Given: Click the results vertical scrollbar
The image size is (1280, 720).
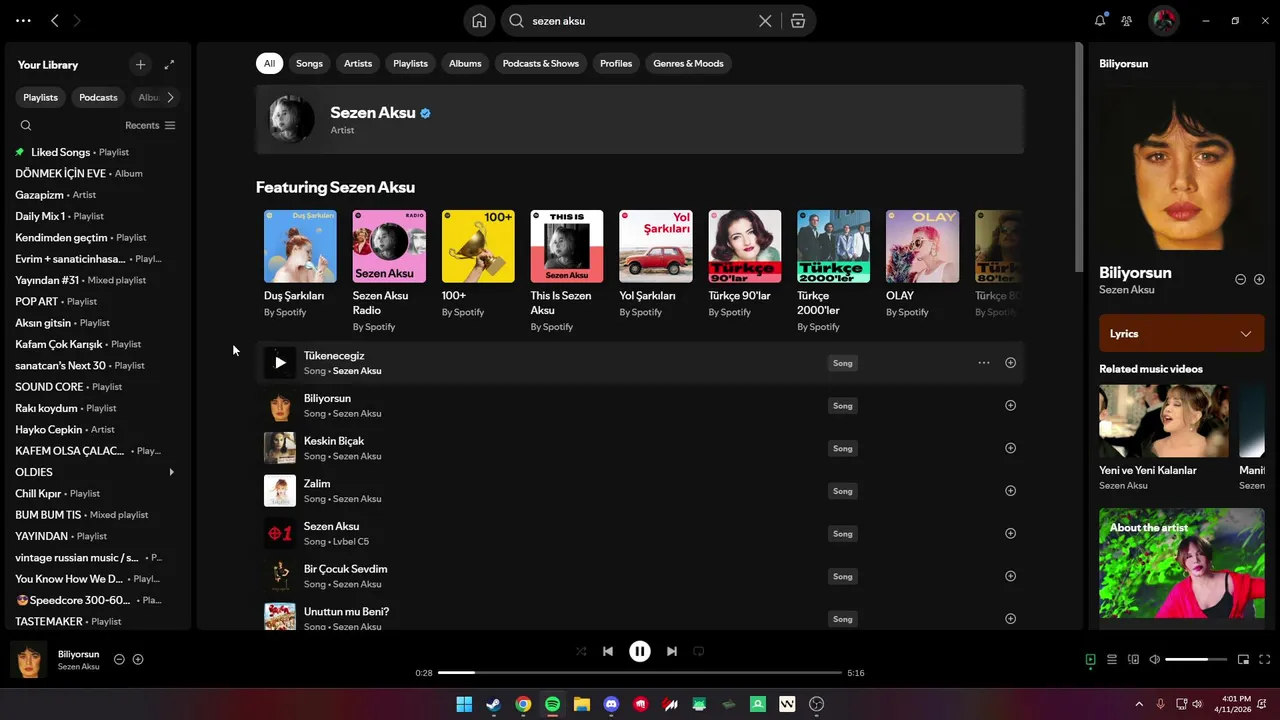Looking at the screenshot, I should pyautogui.click(x=1079, y=157).
